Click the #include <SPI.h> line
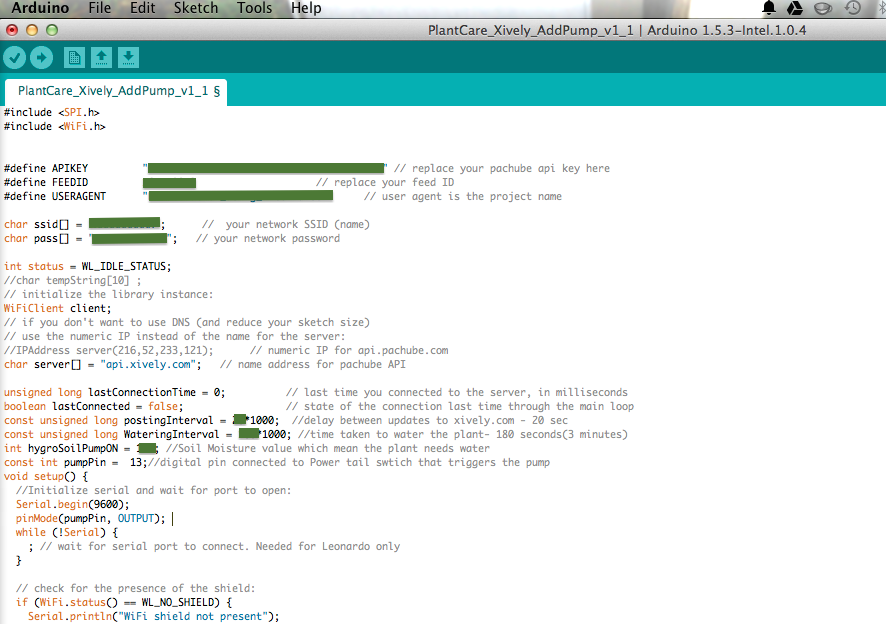The width and height of the screenshot is (886, 624). [x=51, y=112]
